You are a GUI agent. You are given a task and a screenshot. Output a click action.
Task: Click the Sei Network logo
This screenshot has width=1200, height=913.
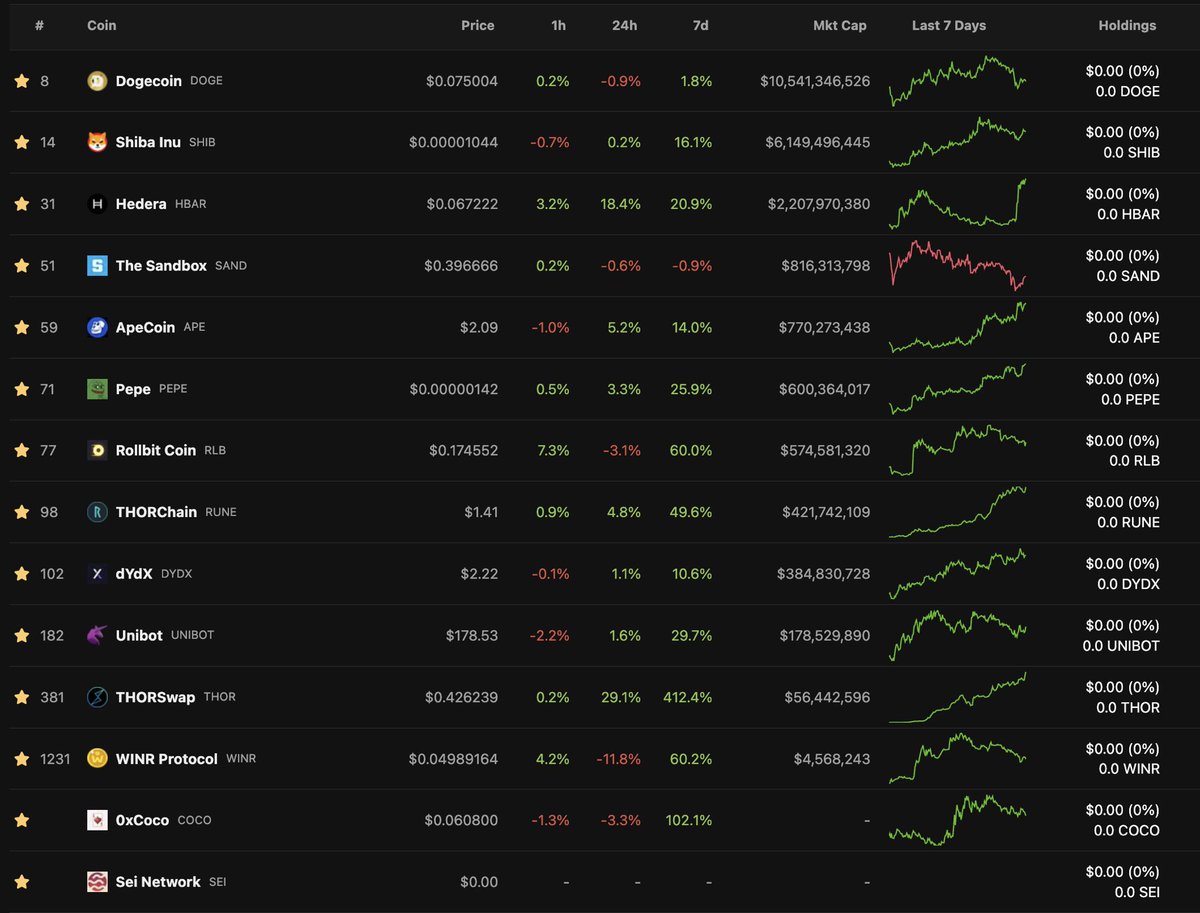97,882
